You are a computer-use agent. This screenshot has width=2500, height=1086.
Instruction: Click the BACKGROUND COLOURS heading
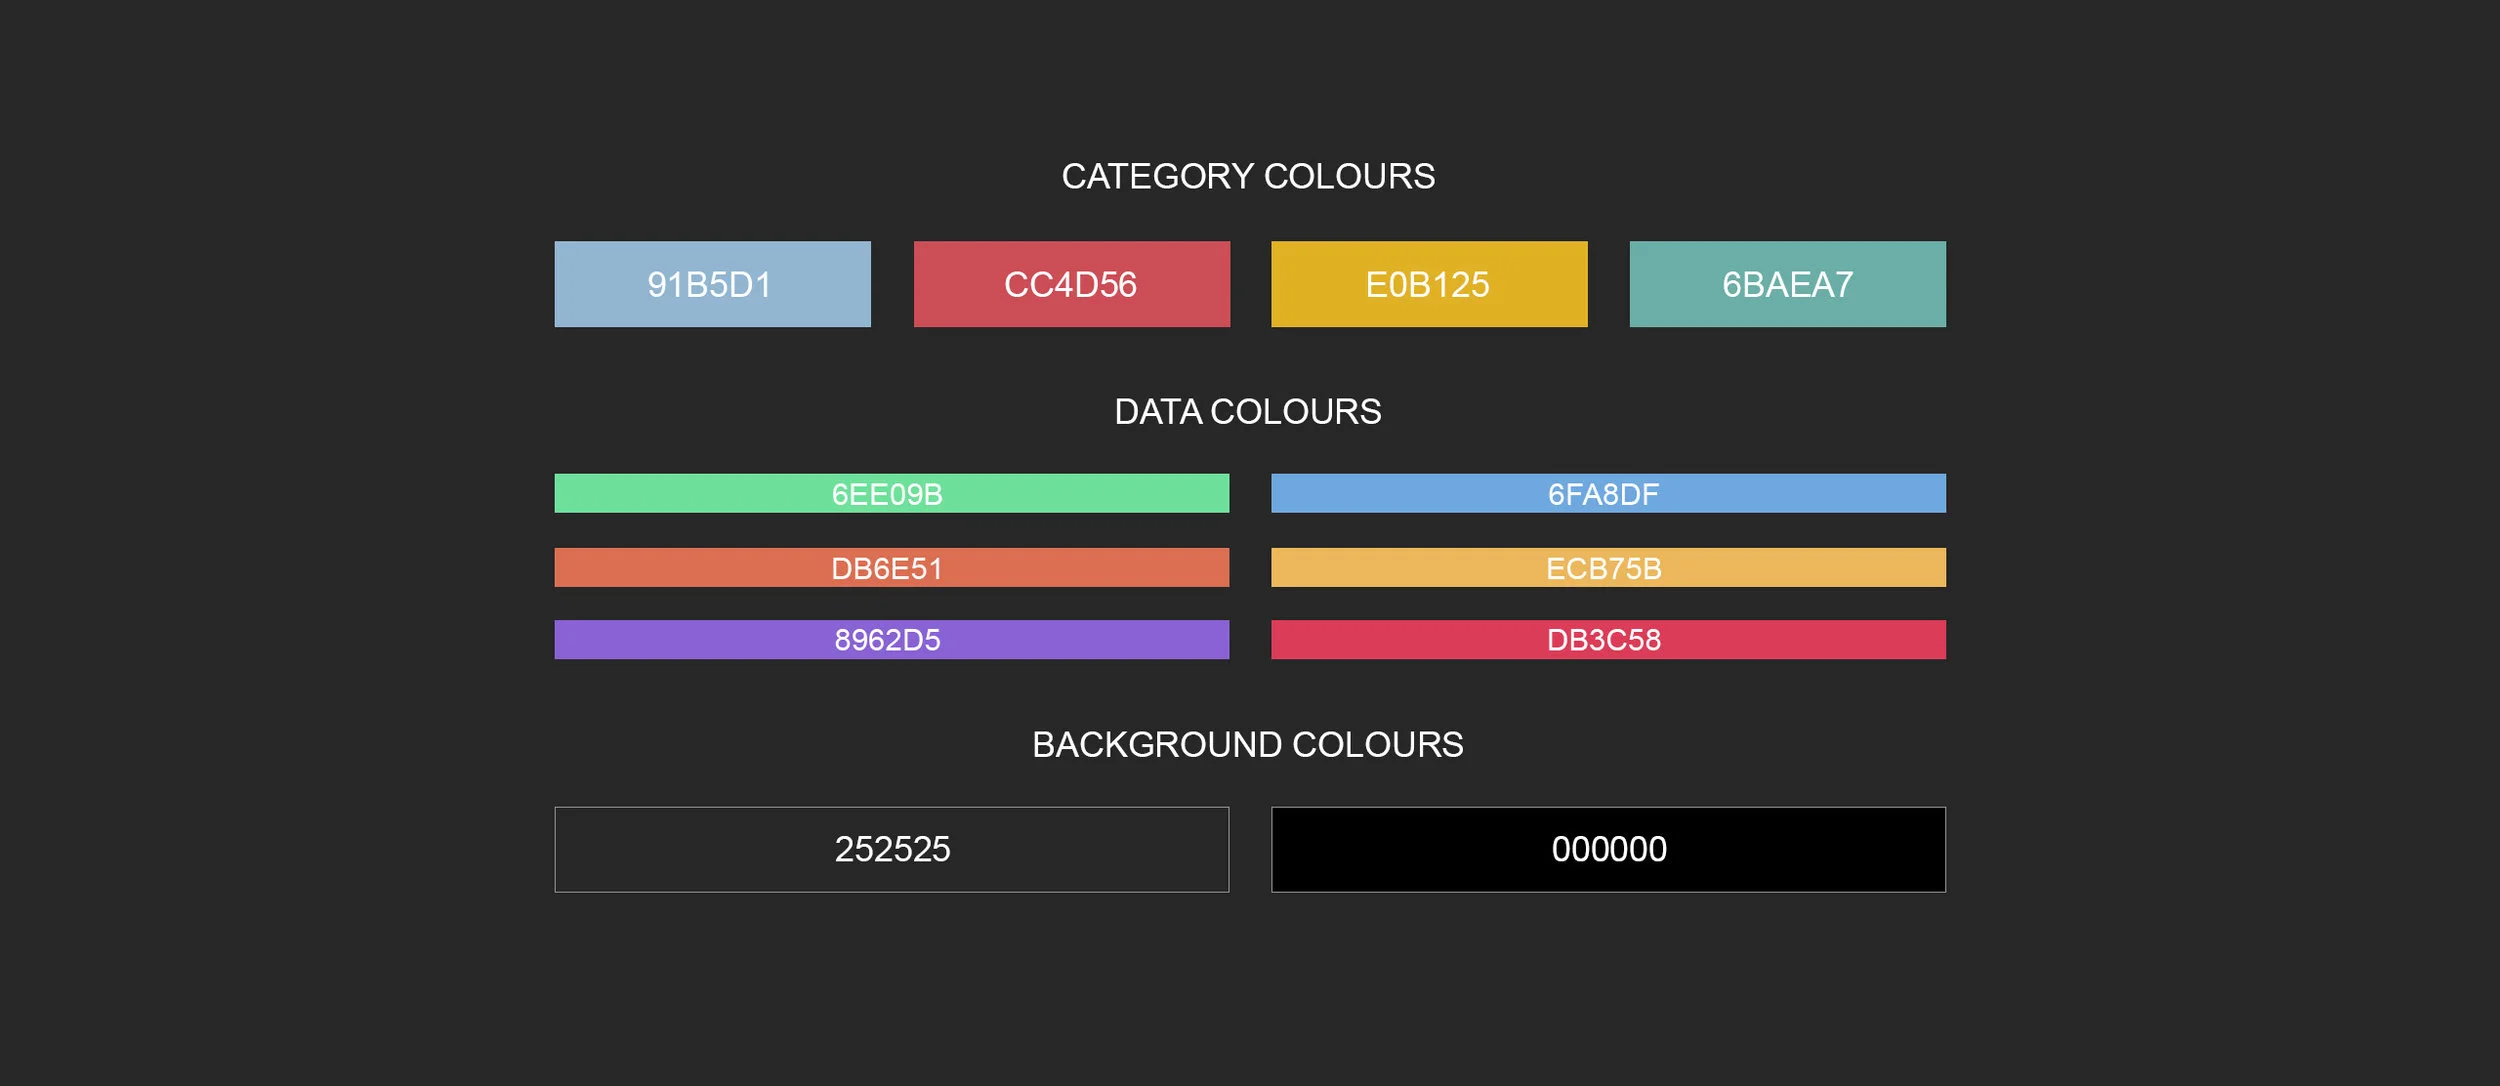click(1248, 745)
